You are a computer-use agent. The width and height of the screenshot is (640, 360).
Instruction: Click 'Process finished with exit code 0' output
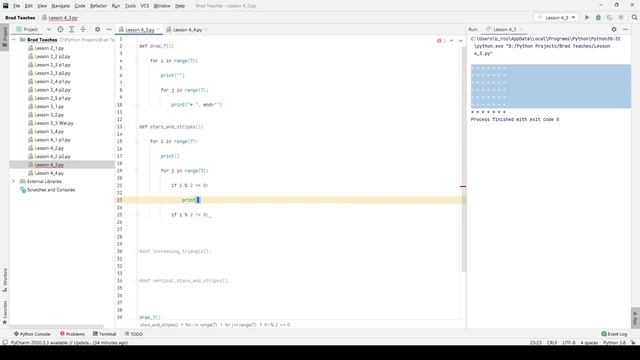(515, 120)
